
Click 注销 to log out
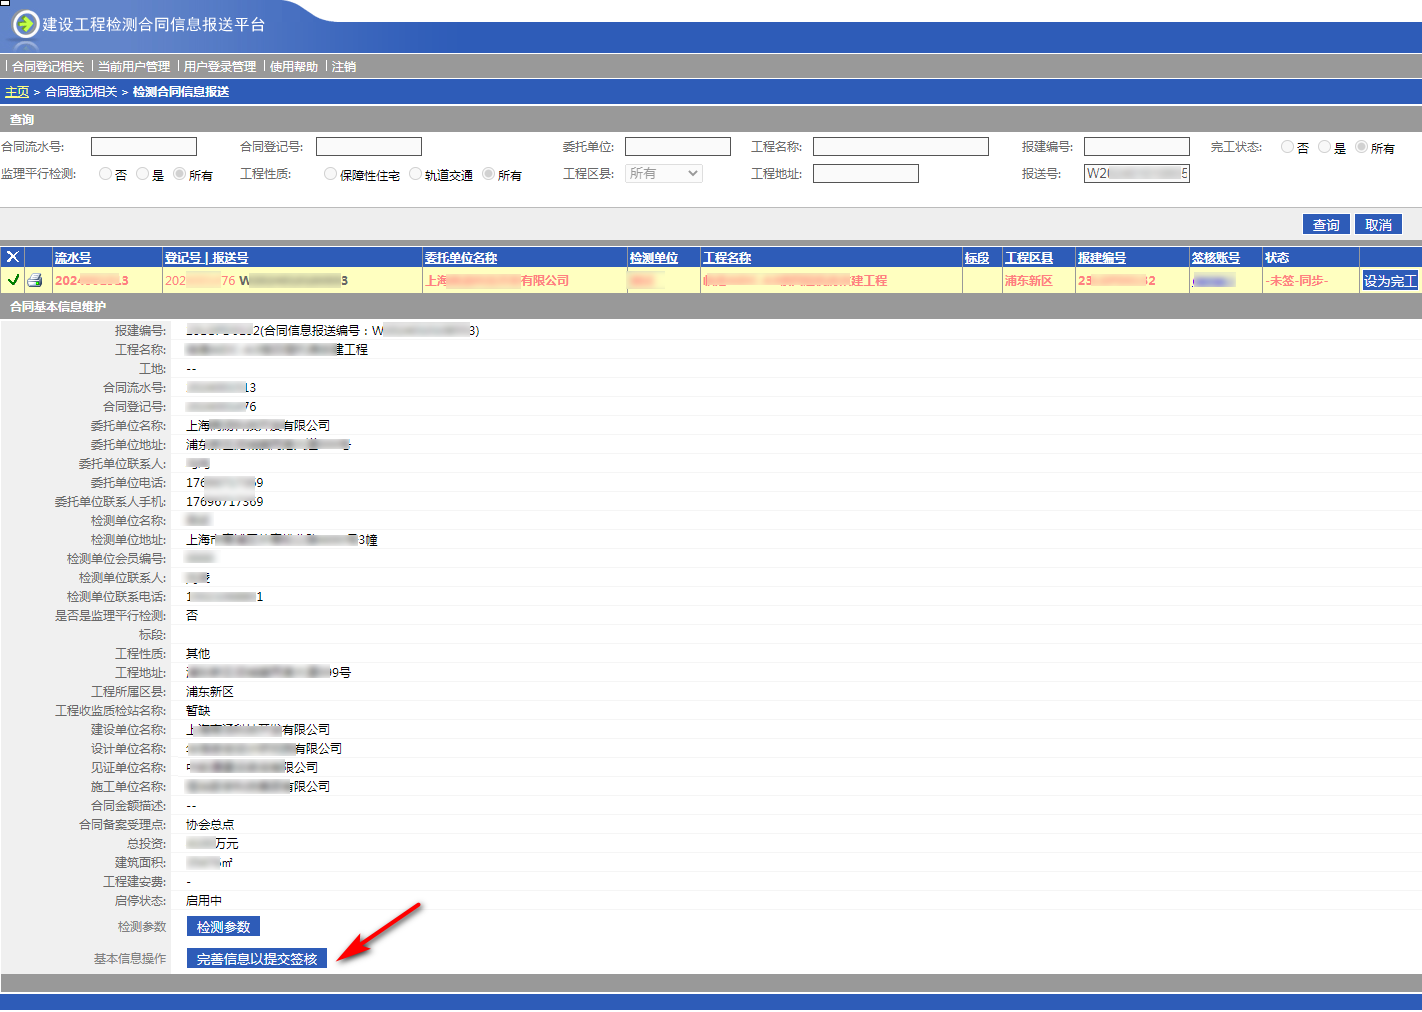pyautogui.click(x=344, y=66)
